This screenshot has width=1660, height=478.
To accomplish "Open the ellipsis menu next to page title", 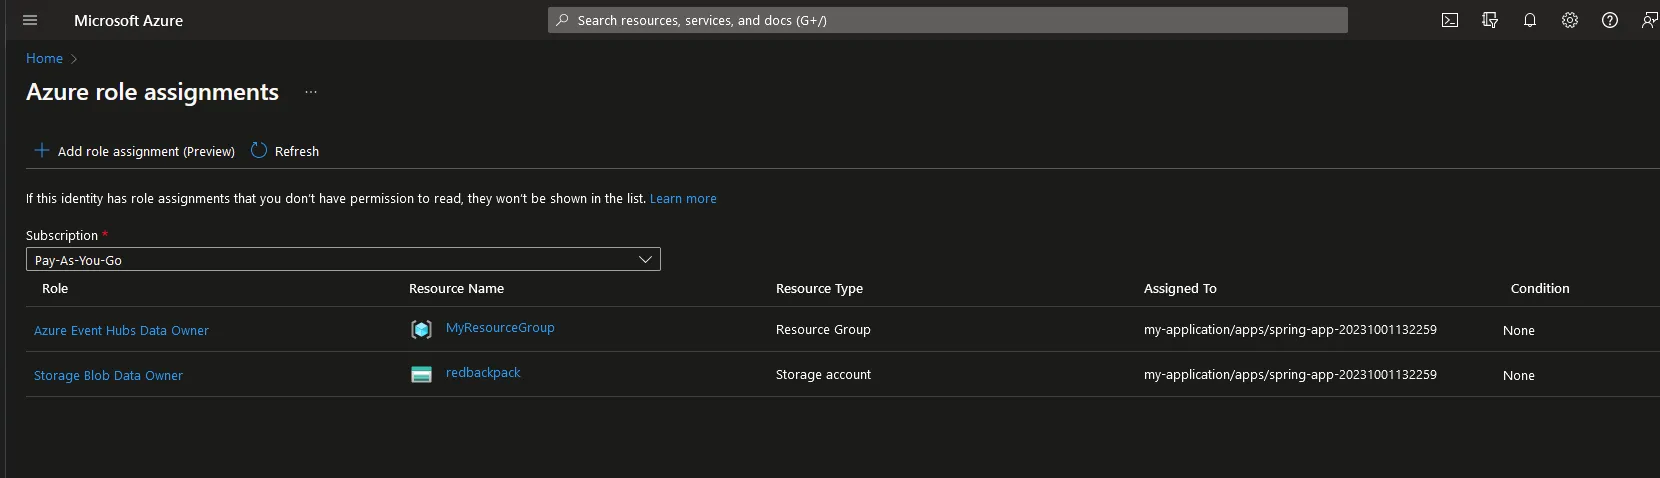I will point(311,92).
